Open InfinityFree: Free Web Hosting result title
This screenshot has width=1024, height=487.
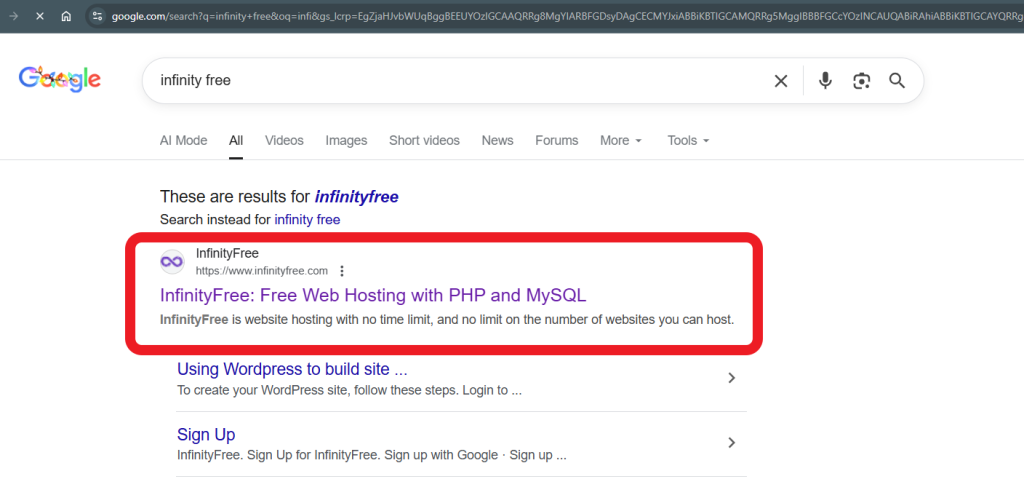pos(372,295)
